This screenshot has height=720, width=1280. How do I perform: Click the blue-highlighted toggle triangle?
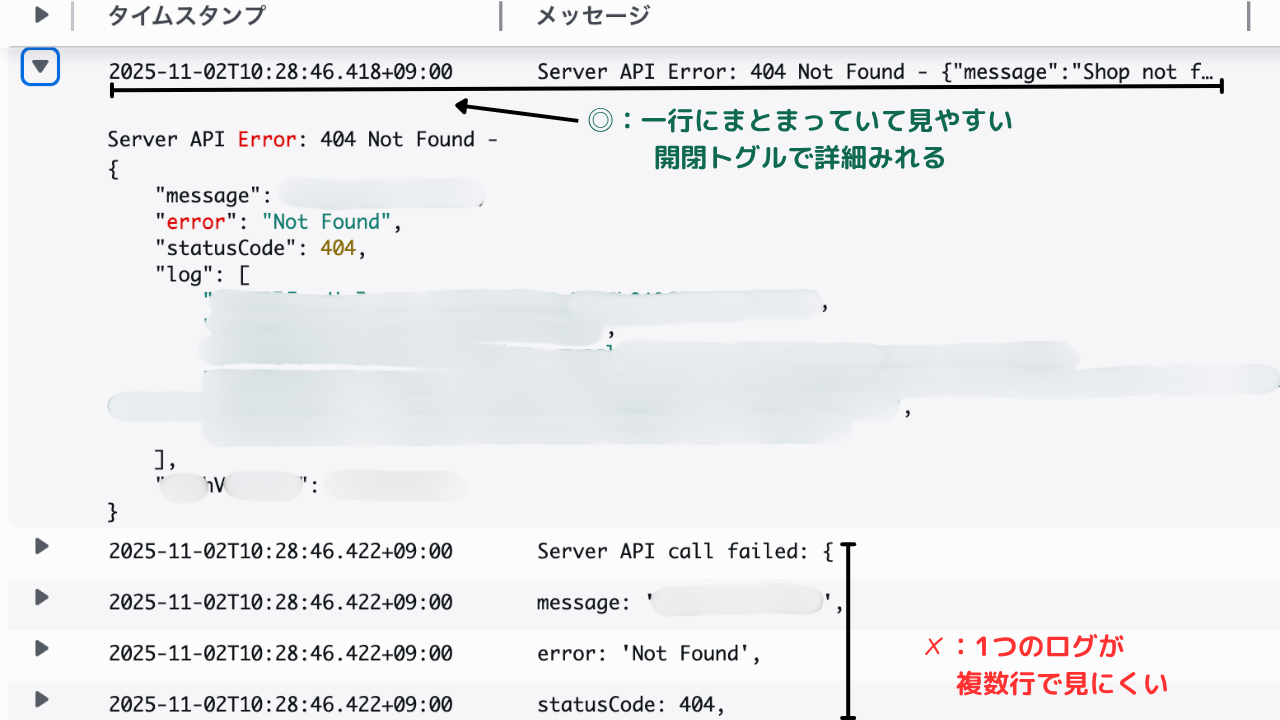pyautogui.click(x=40, y=67)
